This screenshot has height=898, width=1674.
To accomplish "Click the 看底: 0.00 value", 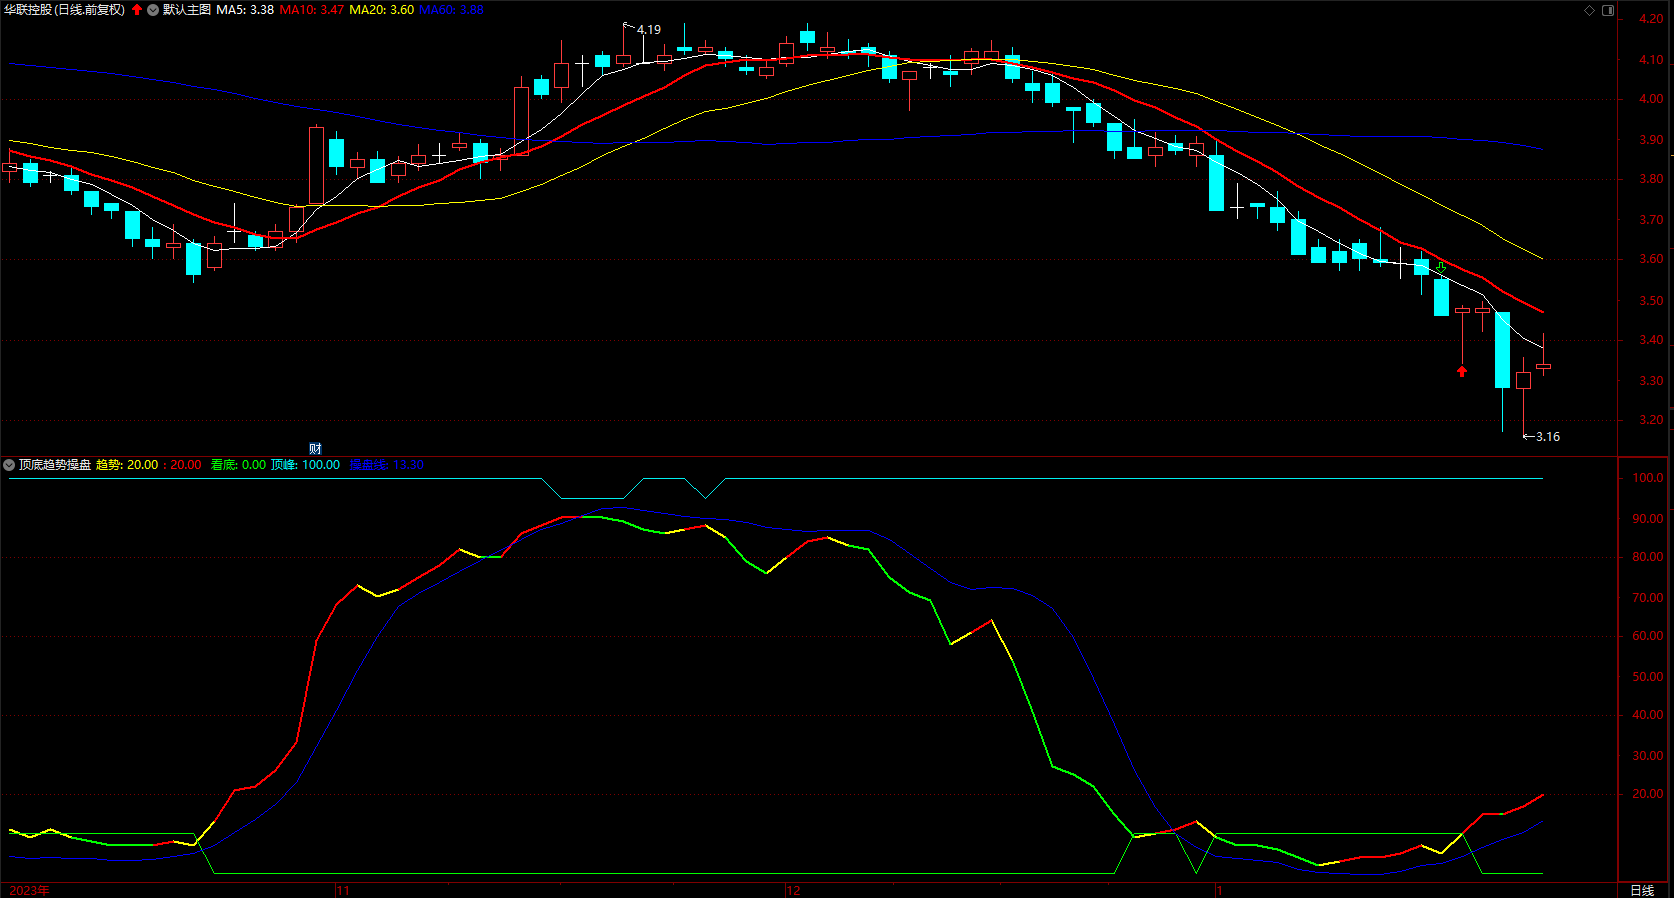I will point(238,465).
